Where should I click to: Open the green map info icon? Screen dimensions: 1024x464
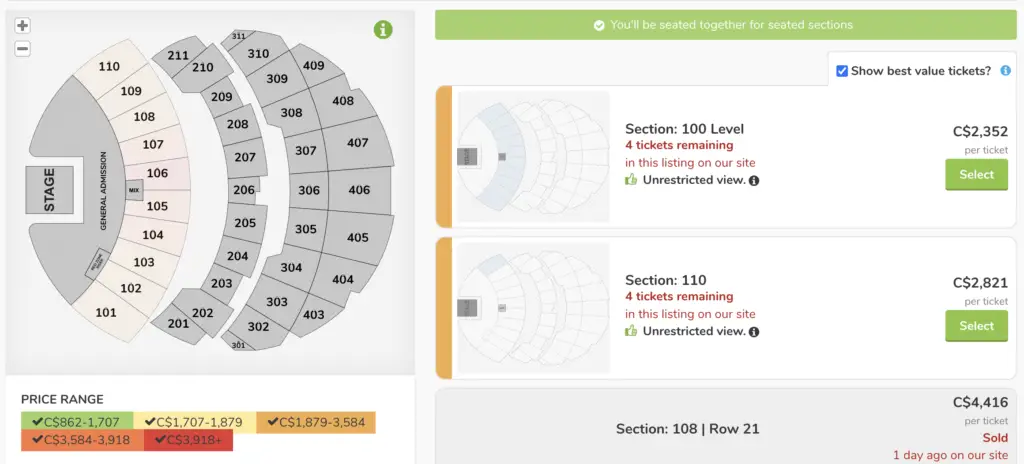tap(383, 29)
